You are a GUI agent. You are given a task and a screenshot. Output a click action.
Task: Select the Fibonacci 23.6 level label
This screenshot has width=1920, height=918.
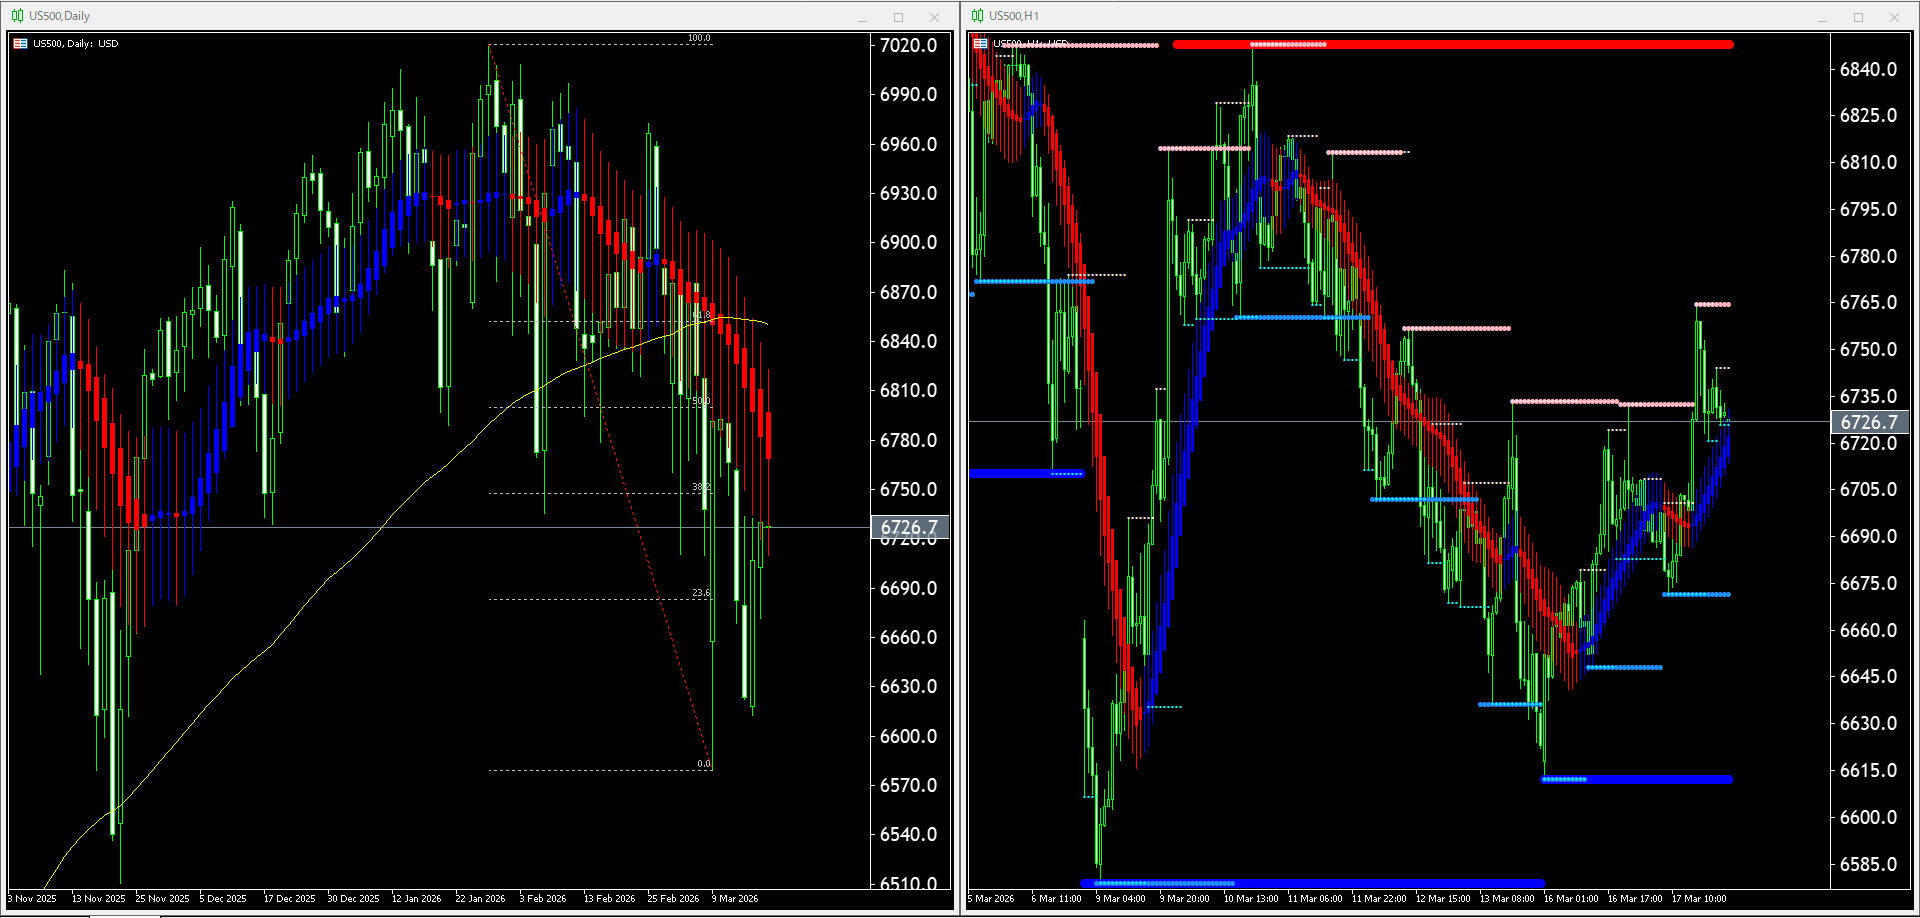pyautogui.click(x=701, y=593)
